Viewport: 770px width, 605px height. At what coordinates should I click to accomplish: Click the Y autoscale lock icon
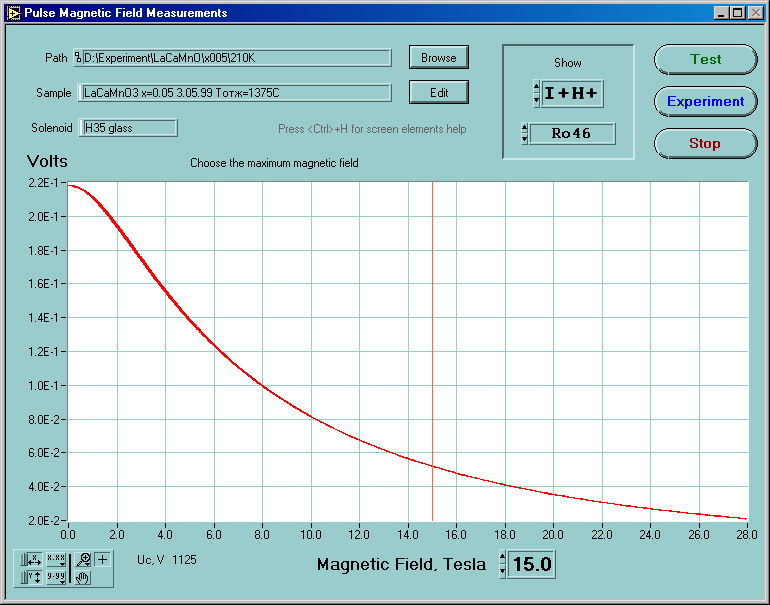point(30,577)
